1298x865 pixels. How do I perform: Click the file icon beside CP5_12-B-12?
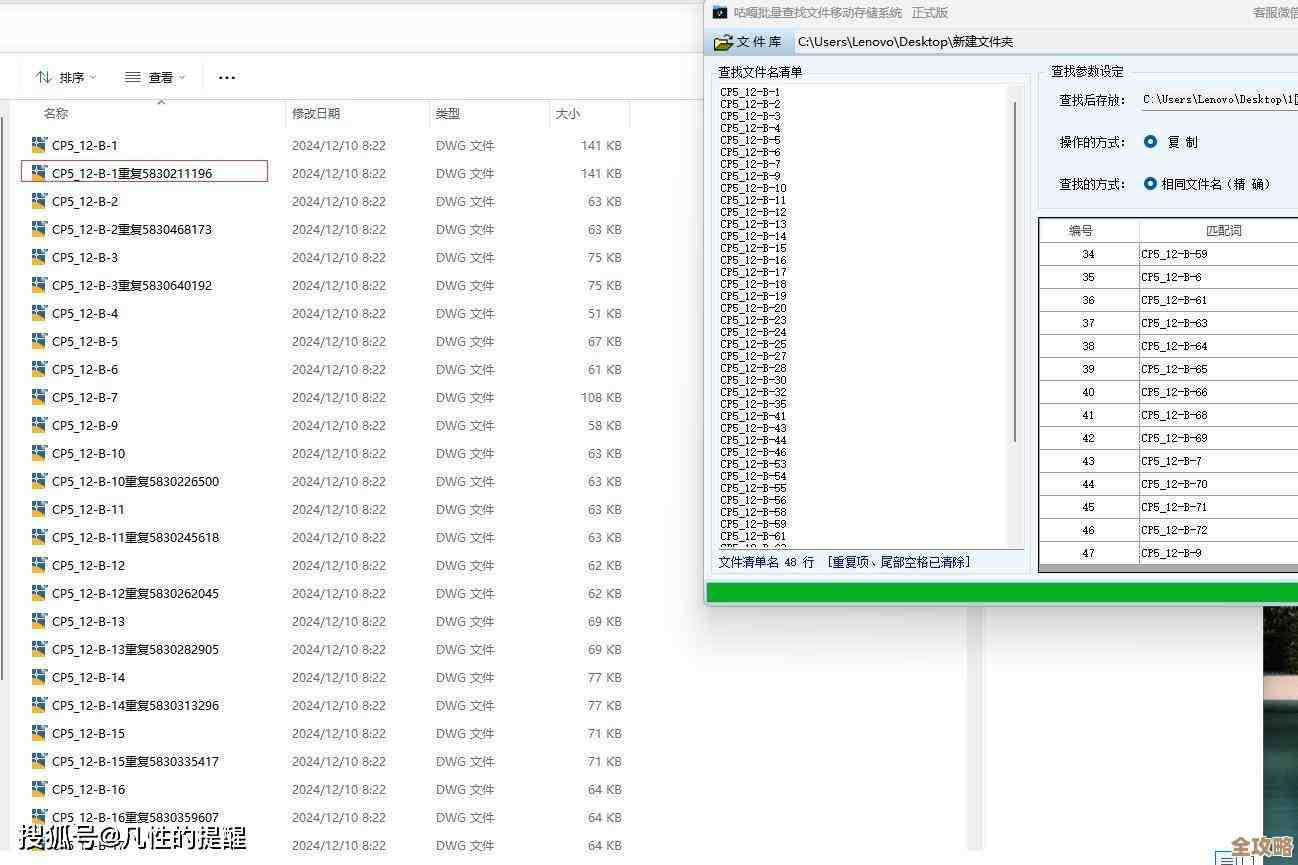tap(39, 565)
